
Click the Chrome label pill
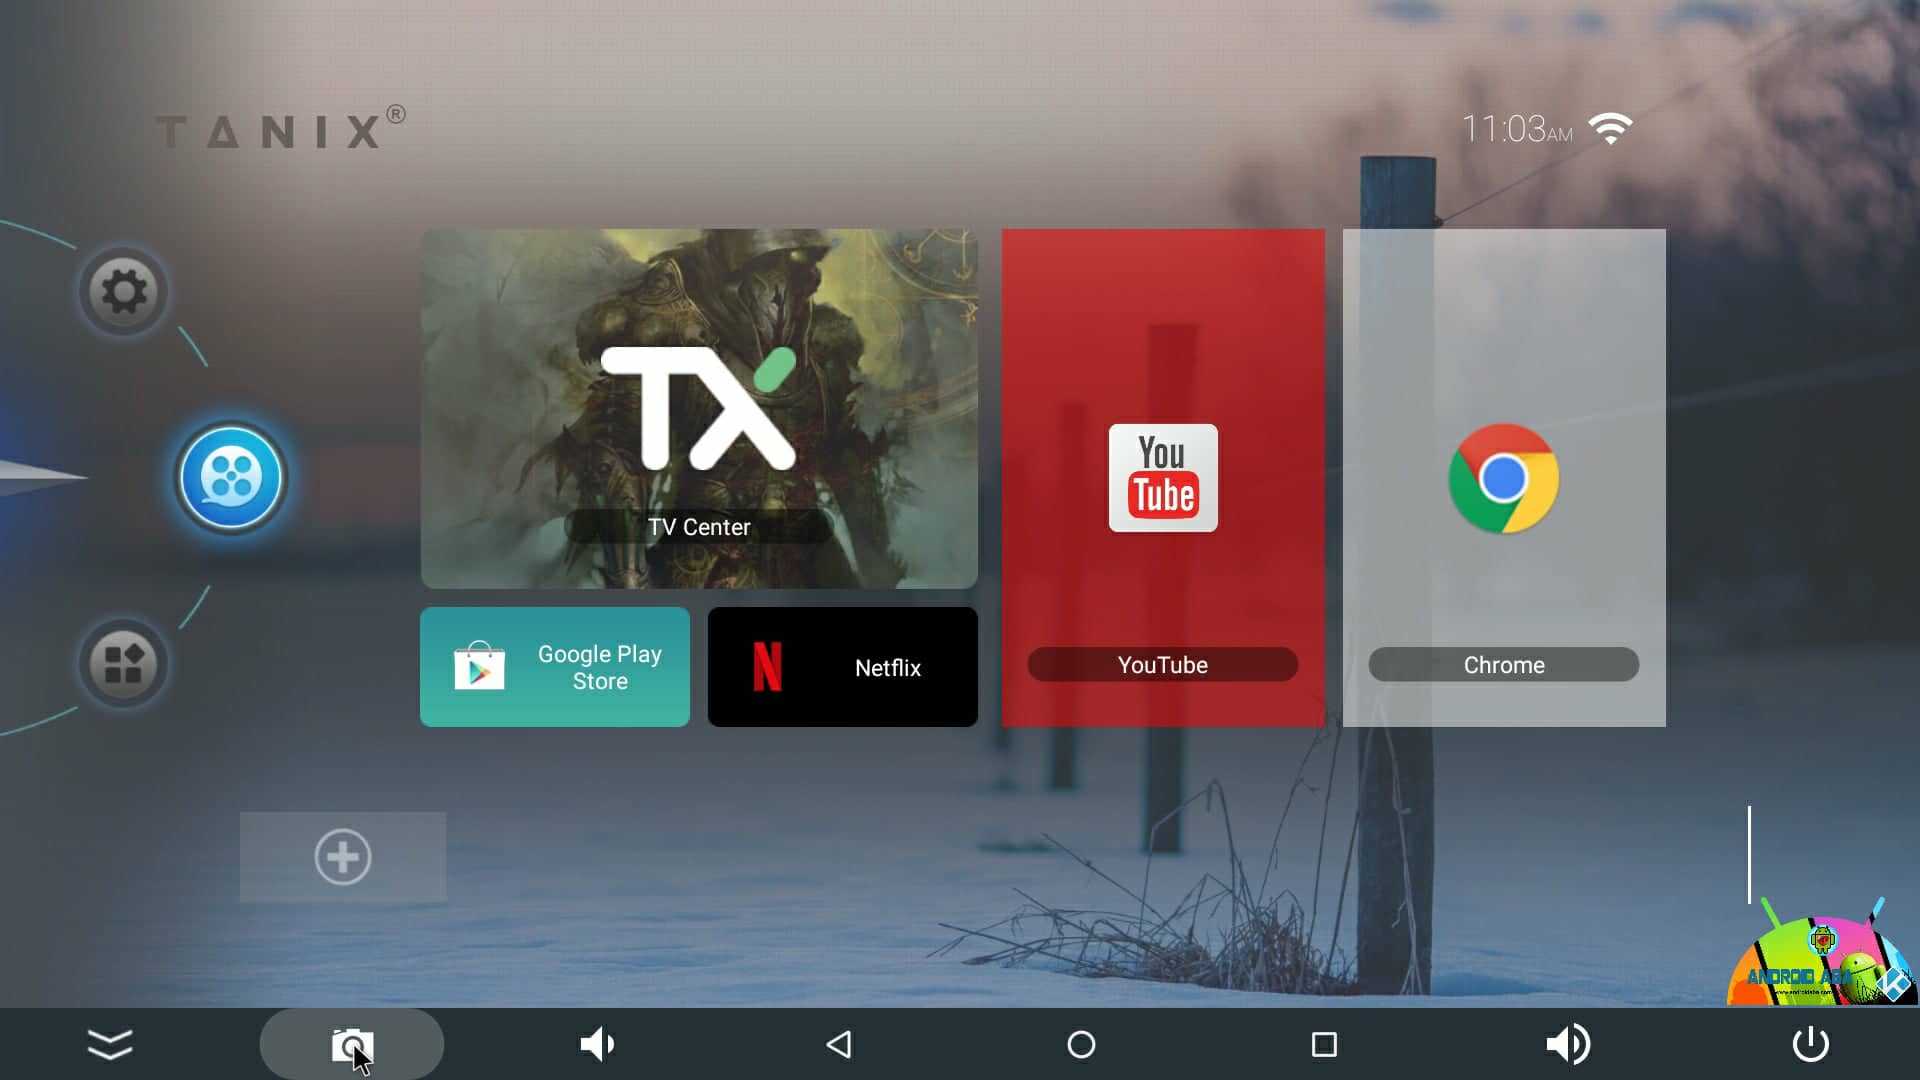pyautogui.click(x=1504, y=665)
